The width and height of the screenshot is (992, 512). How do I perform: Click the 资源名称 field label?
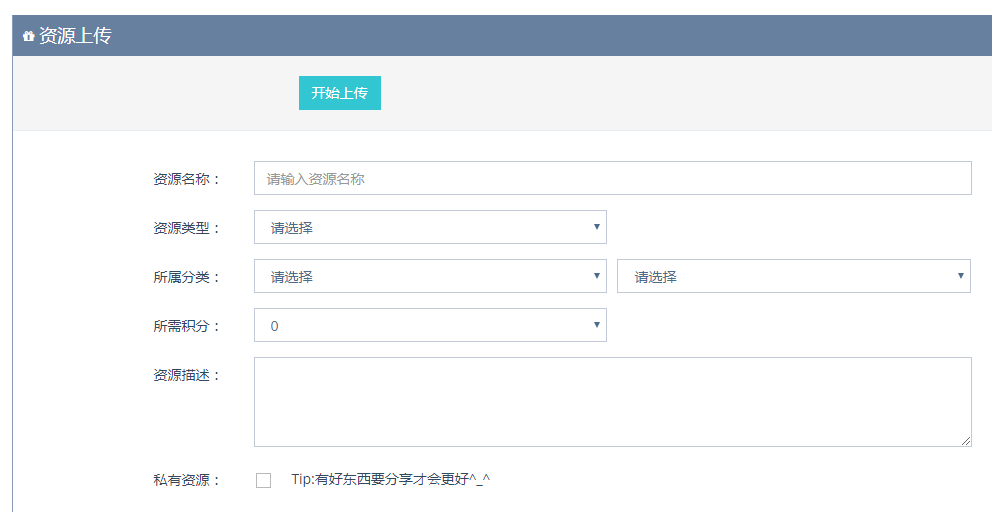(186, 179)
